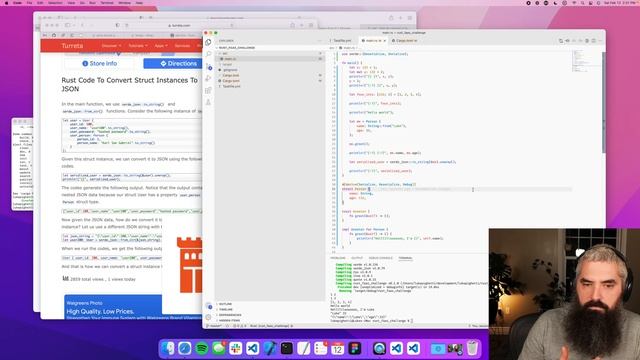Open the Run and Debug view
Image resolution: width=640 pixels, height=360 pixels.
click(x=209, y=78)
